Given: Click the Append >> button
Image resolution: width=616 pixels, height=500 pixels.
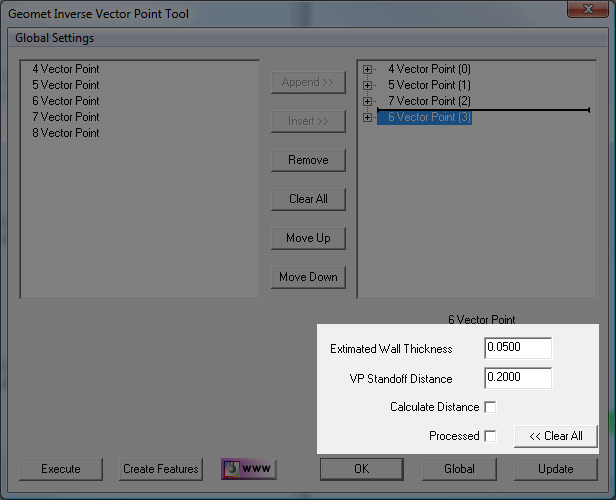Looking at the screenshot, I should [308, 82].
